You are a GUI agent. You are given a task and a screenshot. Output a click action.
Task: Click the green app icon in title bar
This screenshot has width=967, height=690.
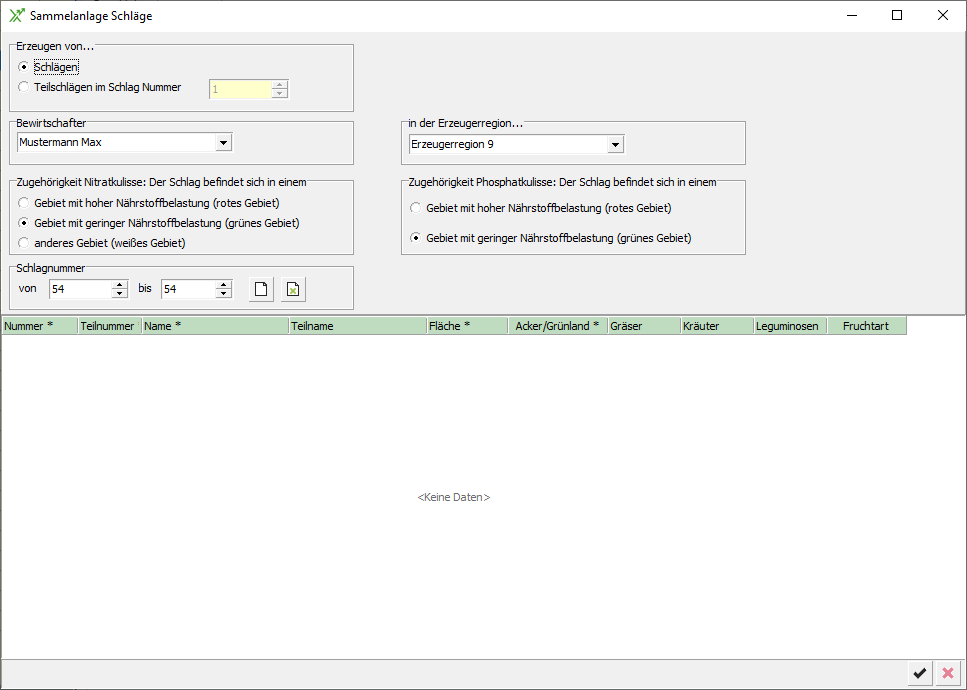tap(16, 16)
